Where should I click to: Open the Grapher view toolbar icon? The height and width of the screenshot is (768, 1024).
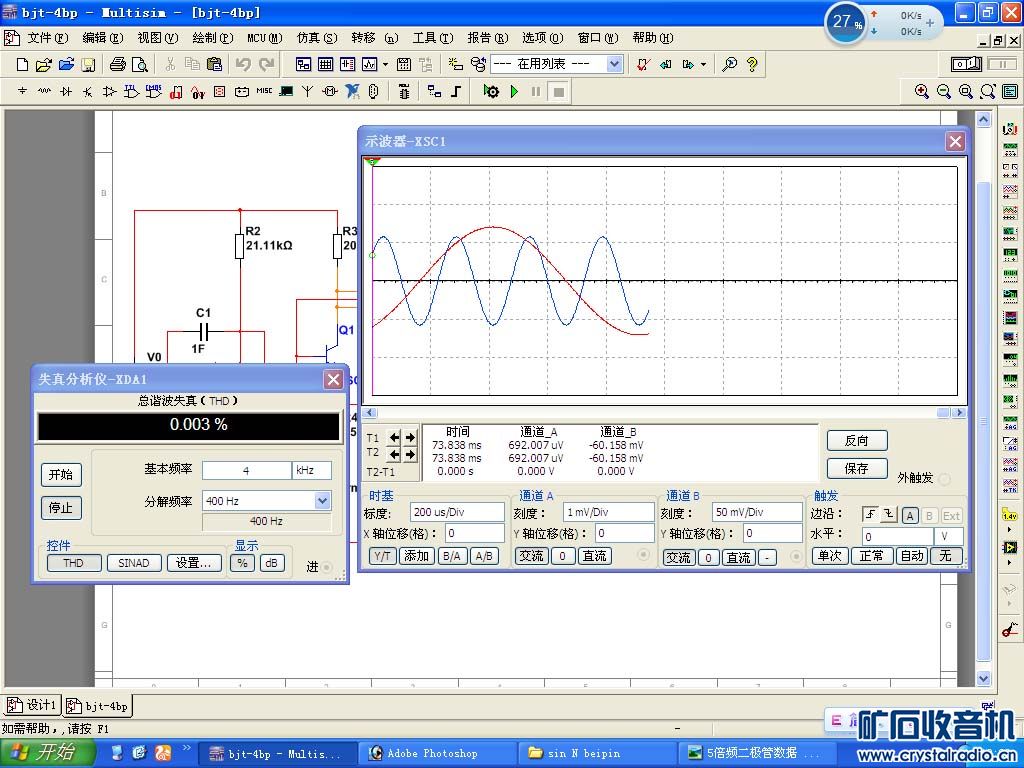pyautogui.click(x=369, y=64)
